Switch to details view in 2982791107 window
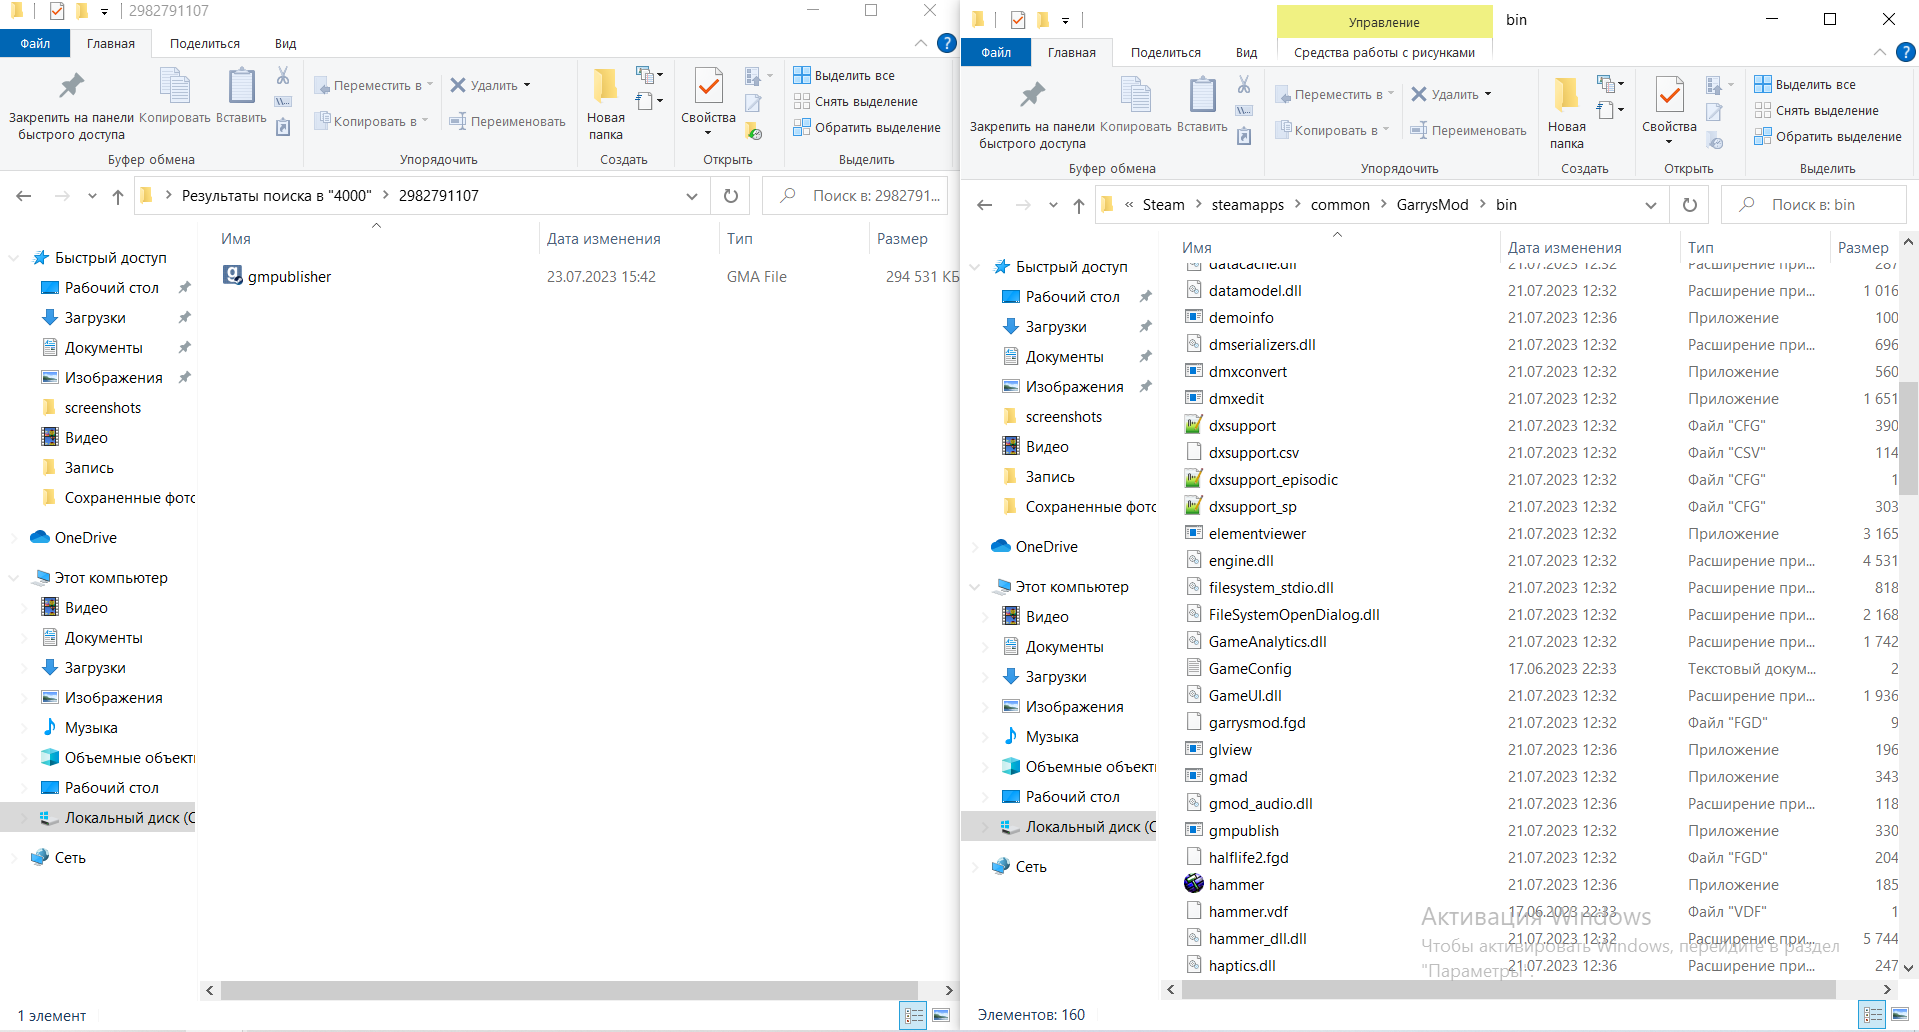 tap(914, 1015)
